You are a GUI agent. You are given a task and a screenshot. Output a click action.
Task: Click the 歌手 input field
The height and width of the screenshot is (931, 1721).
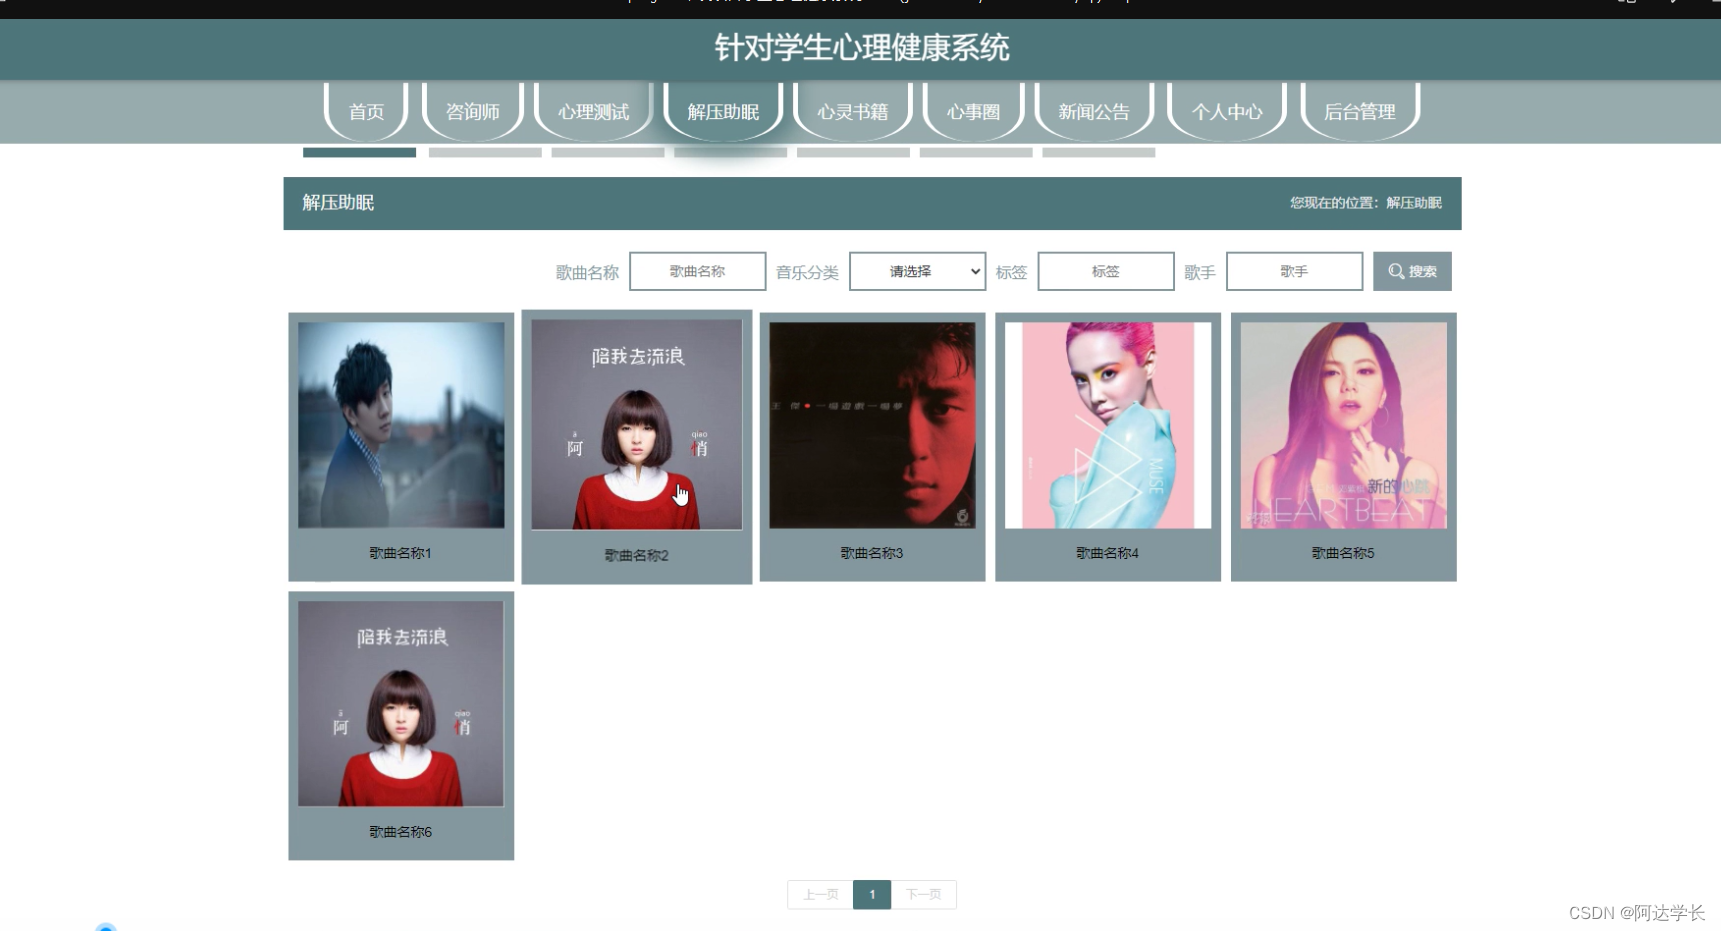pos(1294,271)
